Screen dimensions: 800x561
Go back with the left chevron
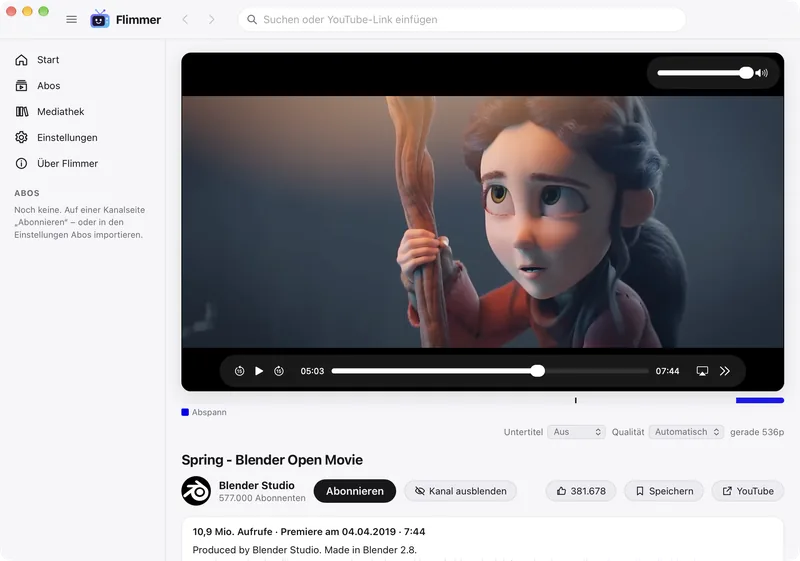pos(185,19)
